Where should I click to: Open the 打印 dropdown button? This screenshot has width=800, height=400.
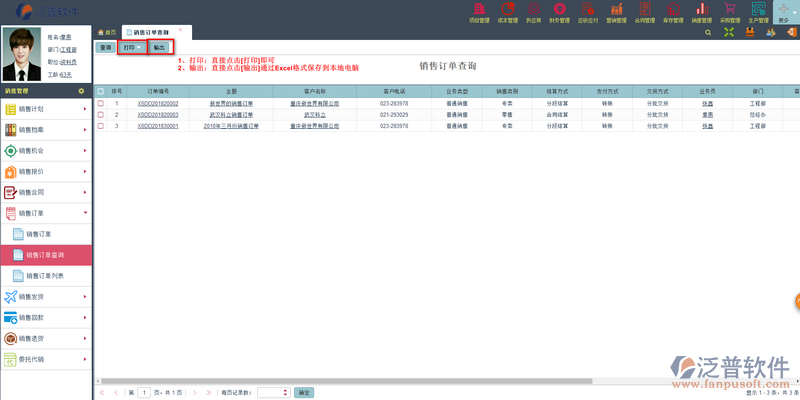[x=132, y=47]
